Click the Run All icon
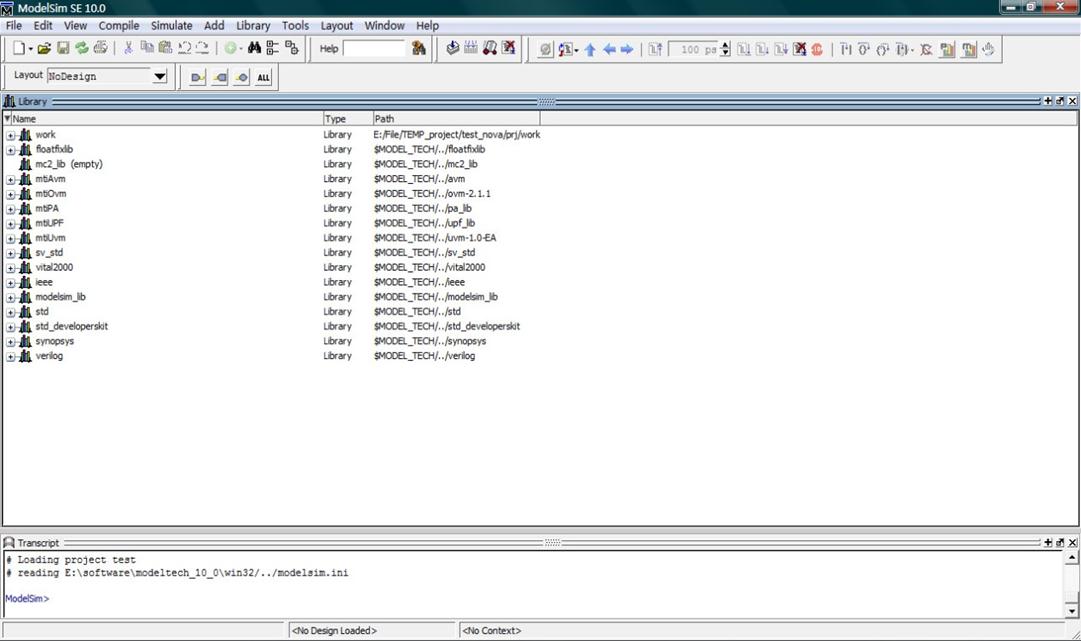This screenshot has height=641, width=1081. (780, 50)
